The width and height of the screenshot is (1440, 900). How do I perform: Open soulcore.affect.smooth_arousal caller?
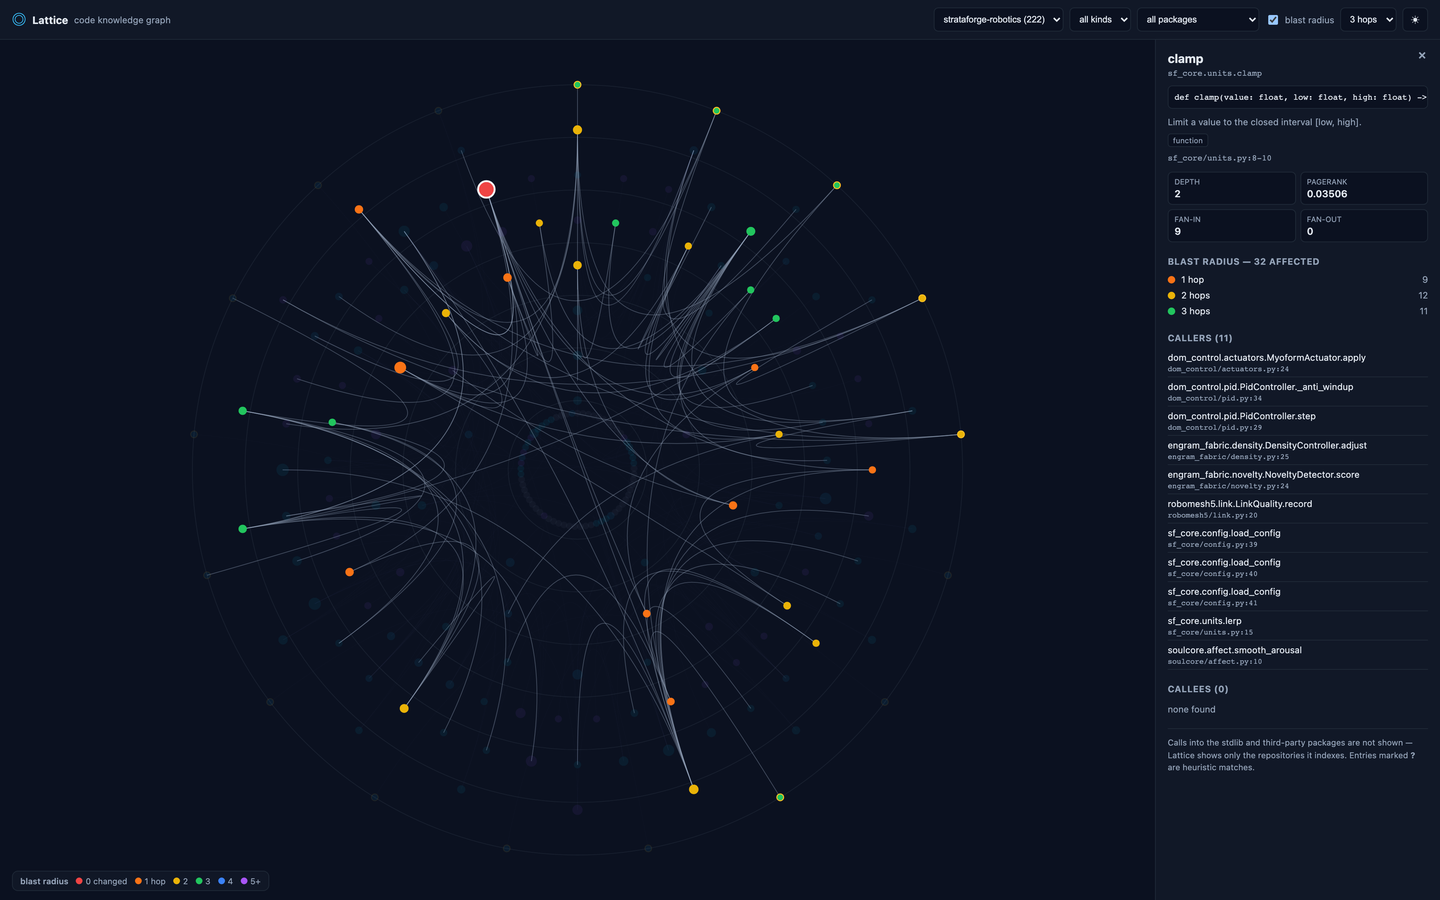1297,655
